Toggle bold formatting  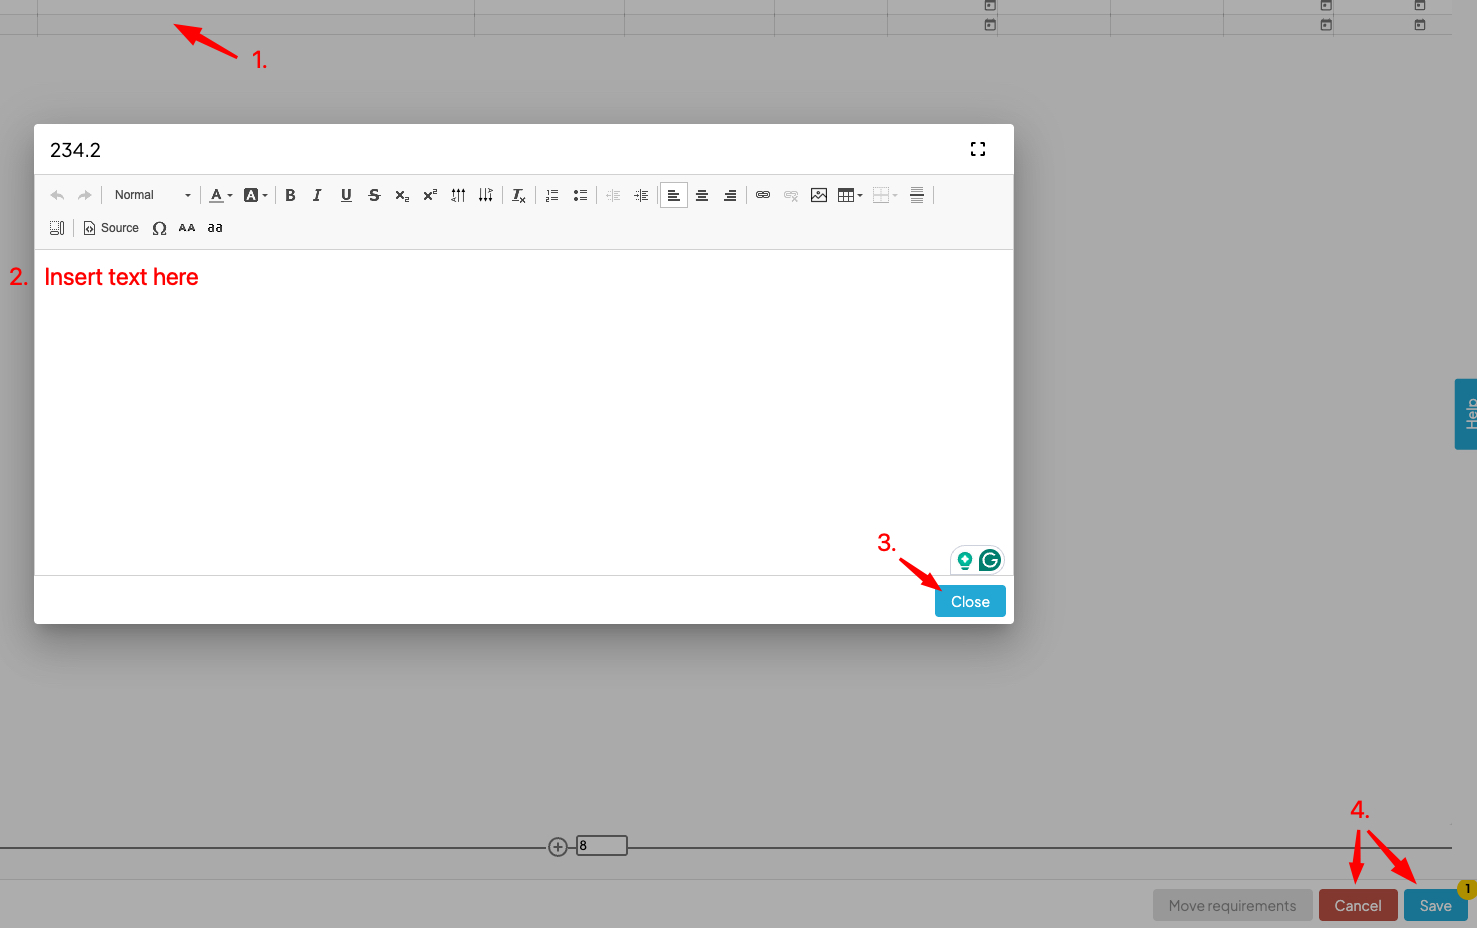[290, 195]
